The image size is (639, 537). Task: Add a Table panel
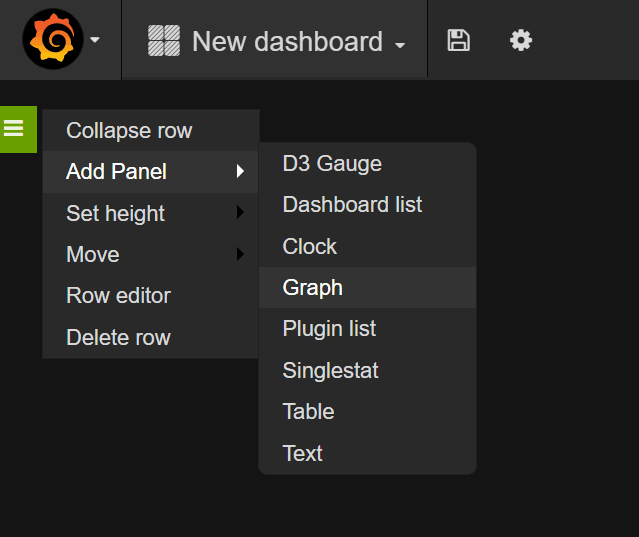(368, 412)
